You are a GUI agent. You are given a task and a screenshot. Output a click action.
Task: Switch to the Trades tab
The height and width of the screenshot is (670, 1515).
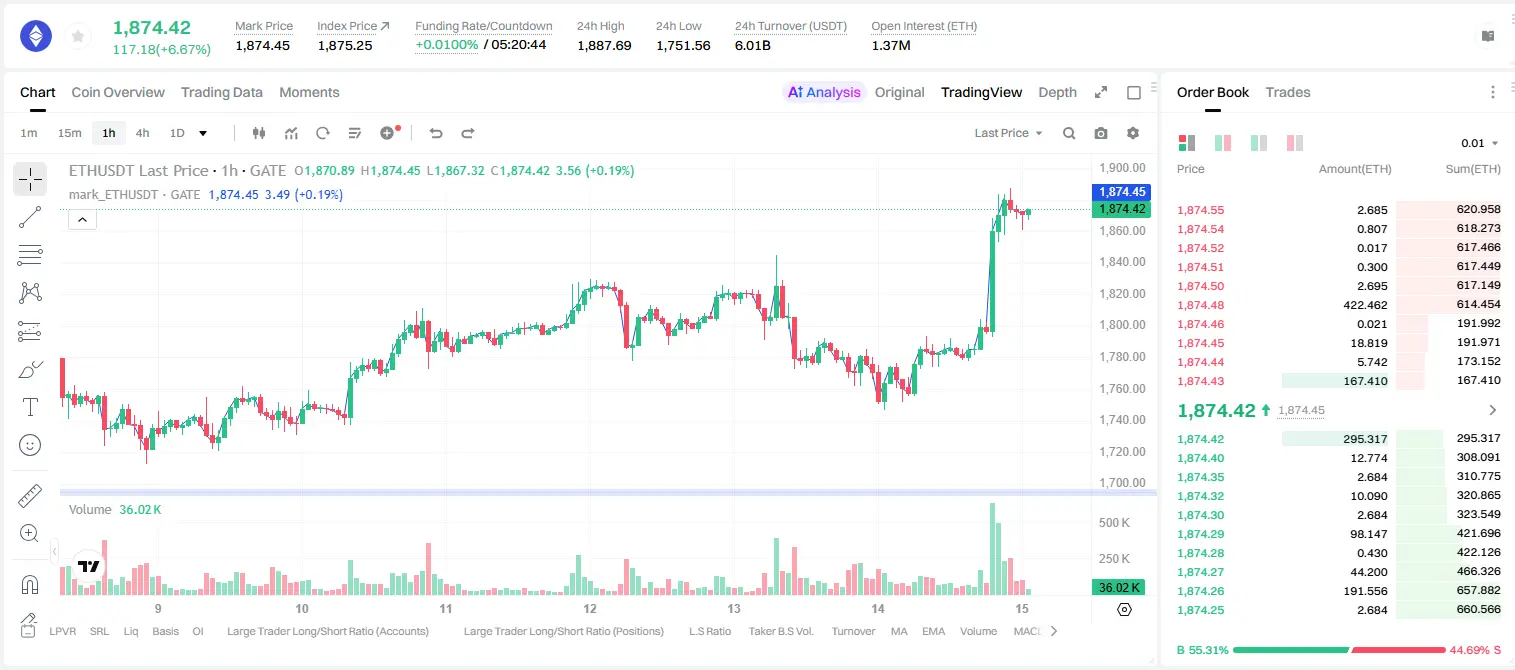tap(1288, 92)
